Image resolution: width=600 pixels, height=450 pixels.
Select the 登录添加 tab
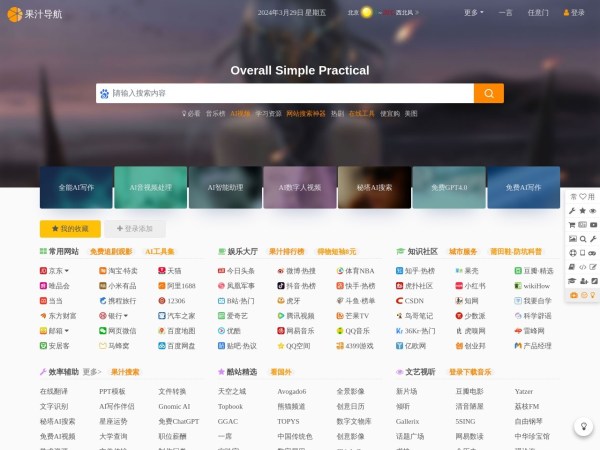pos(135,229)
